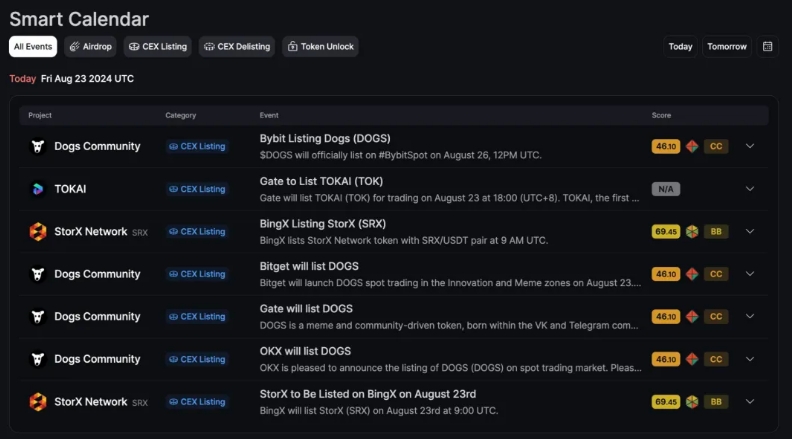Click the N/A score badge for TOKAI
This screenshot has height=439, width=792.
[666, 189]
